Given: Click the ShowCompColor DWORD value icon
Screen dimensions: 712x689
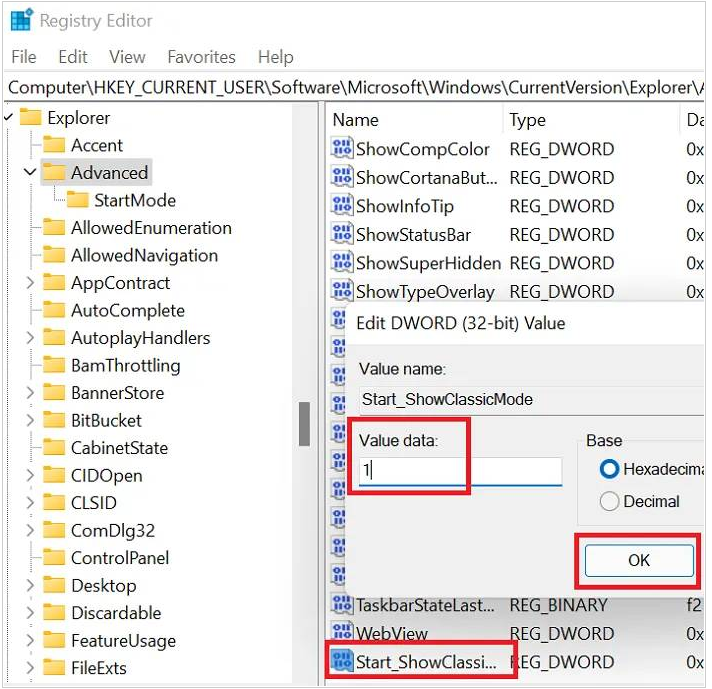Looking at the screenshot, I should (342, 150).
